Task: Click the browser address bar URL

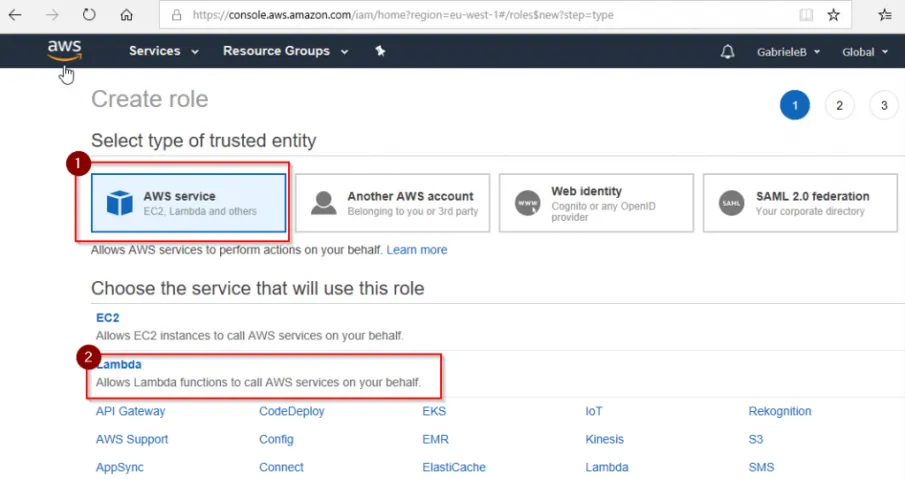Action: pyautogui.click(x=403, y=15)
